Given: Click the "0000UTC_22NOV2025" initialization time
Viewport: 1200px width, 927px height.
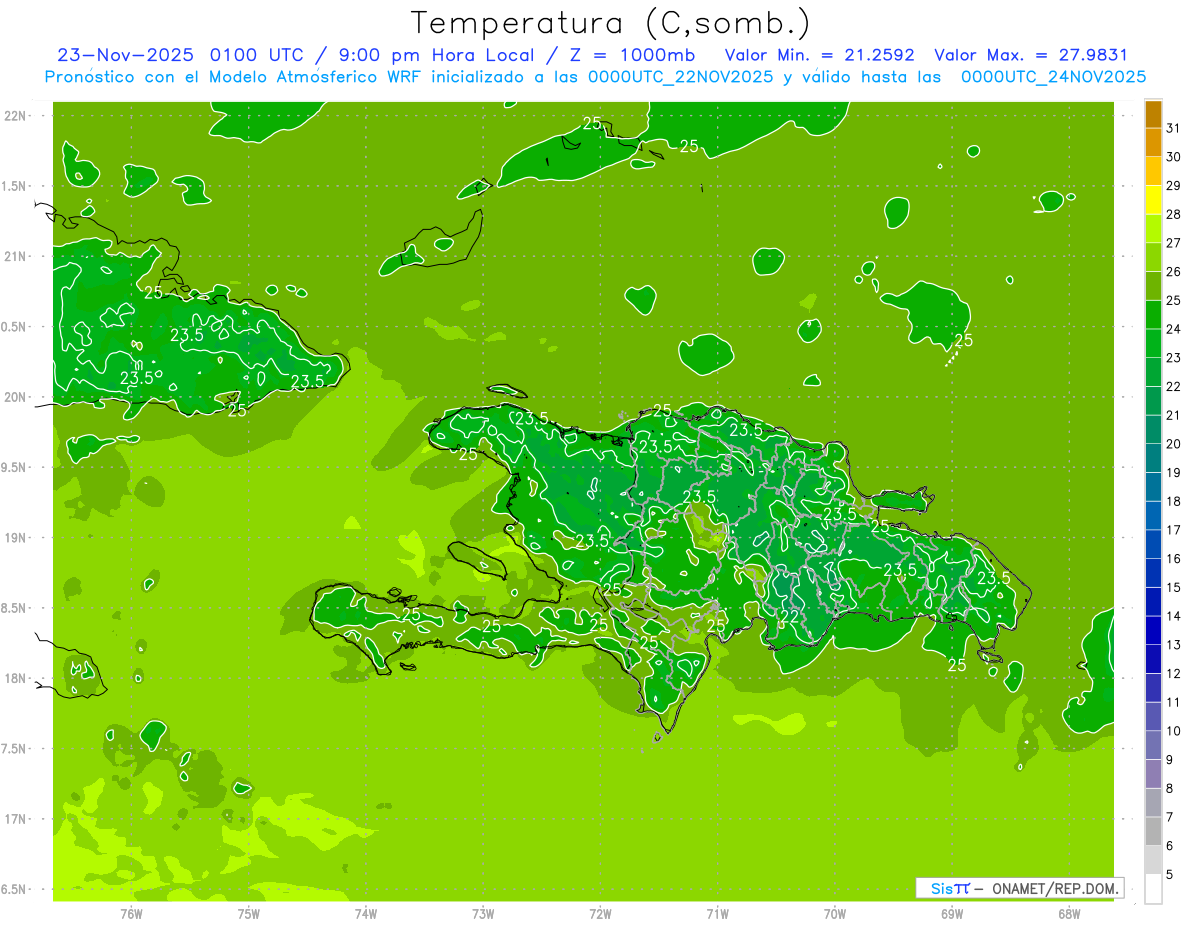Looking at the screenshot, I should [681, 77].
